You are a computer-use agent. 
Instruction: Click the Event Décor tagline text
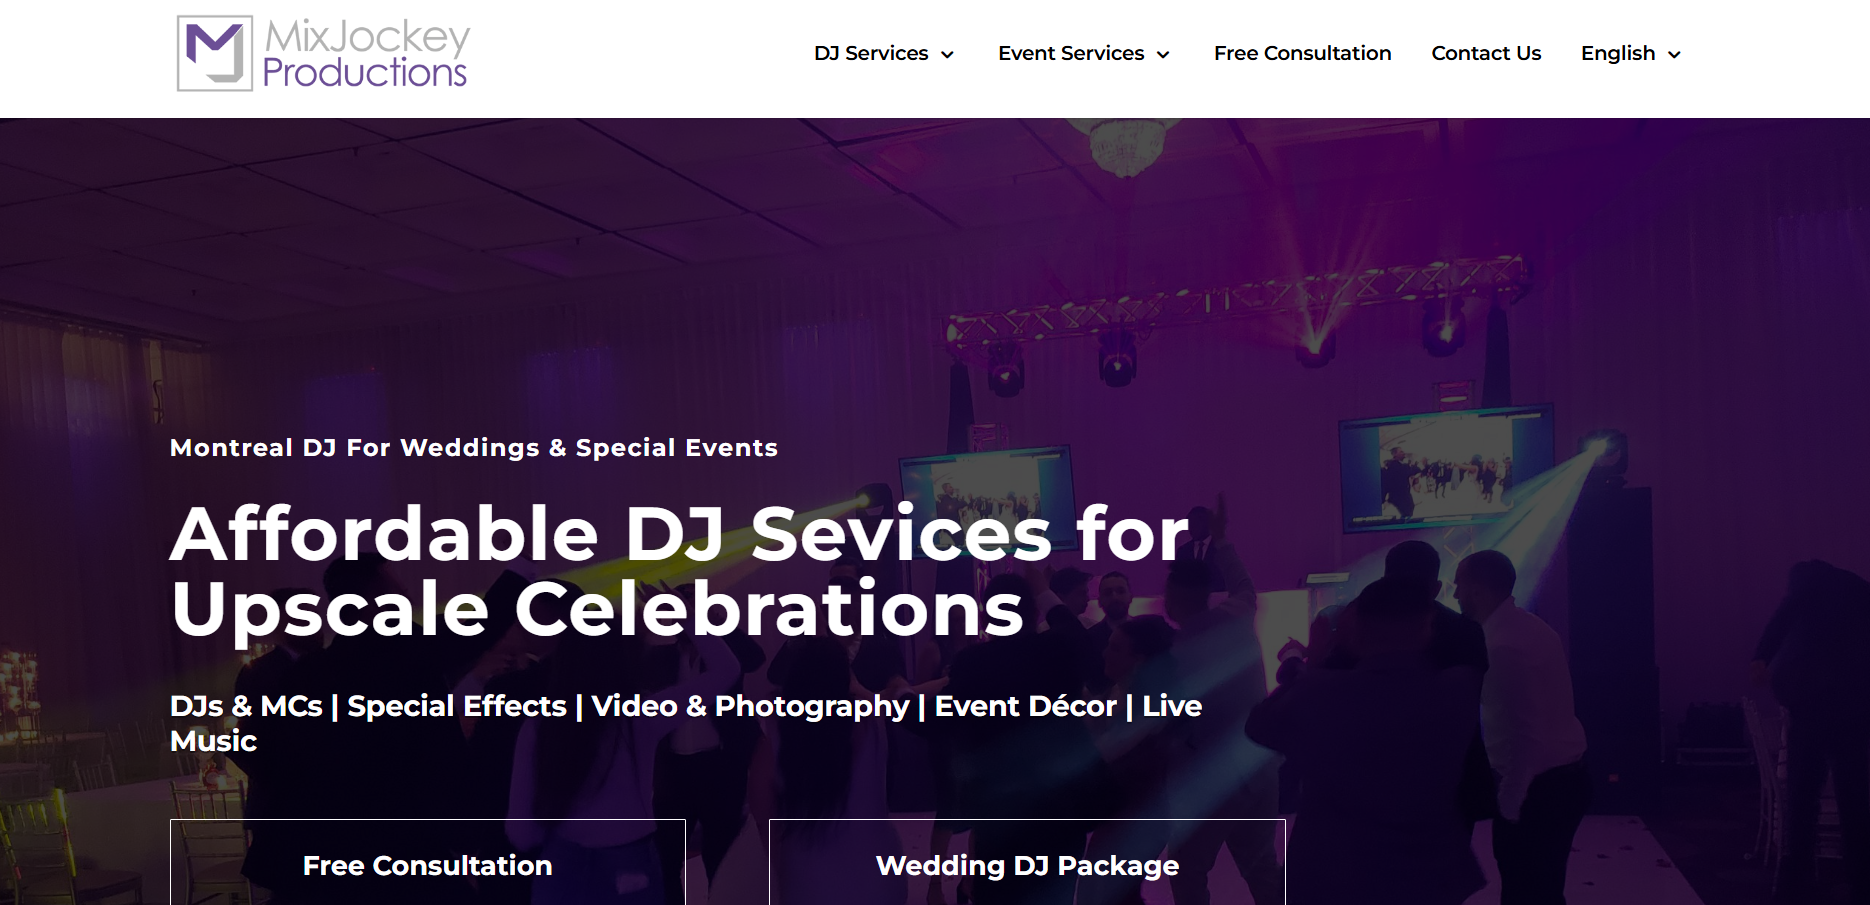[1025, 706]
